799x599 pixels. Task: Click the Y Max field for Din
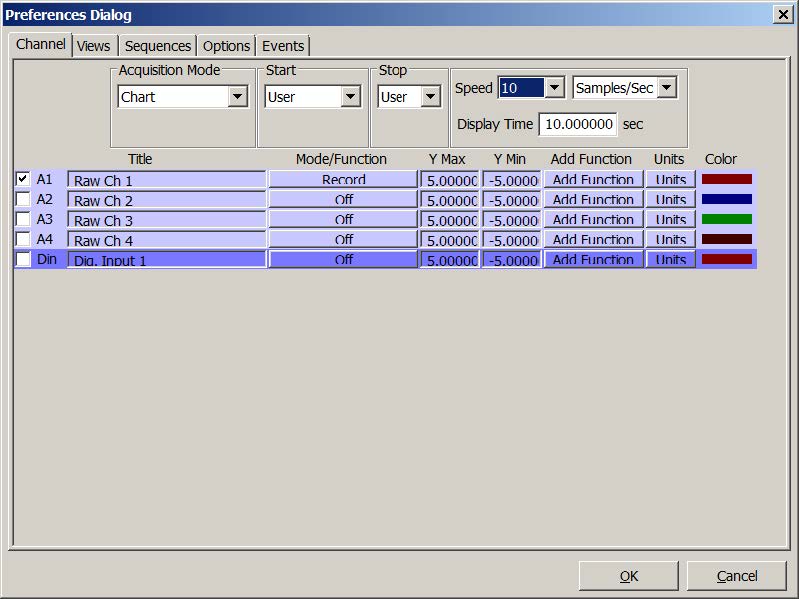click(449, 259)
